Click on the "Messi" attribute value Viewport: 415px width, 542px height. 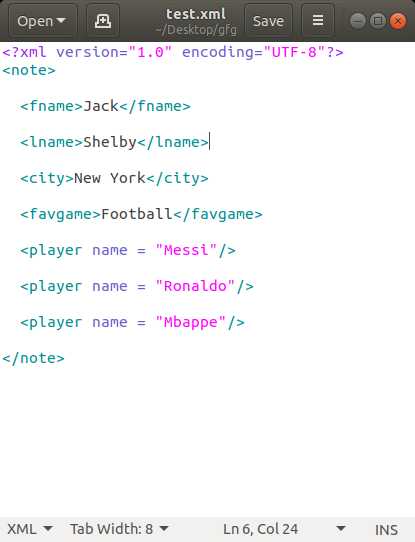186,250
